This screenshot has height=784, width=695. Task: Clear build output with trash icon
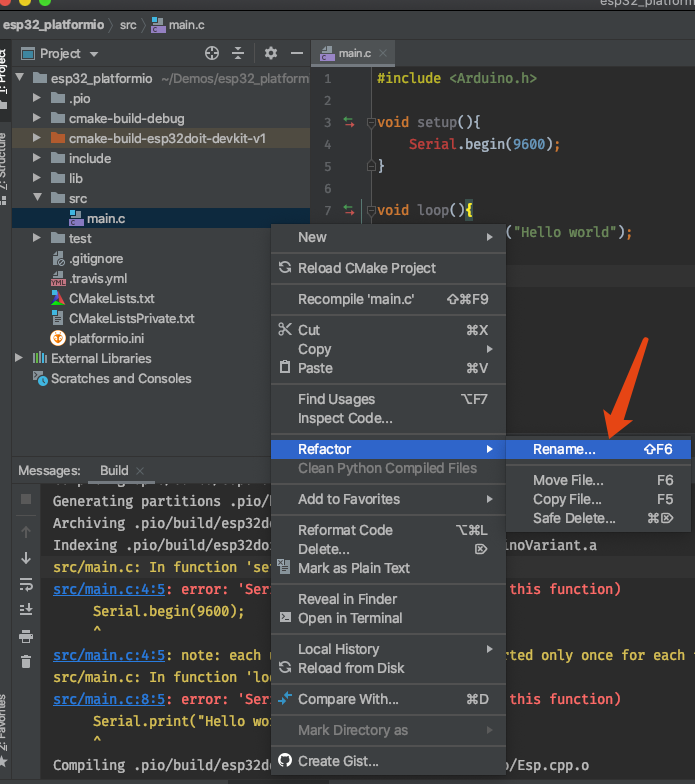pyautogui.click(x=26, y=661)
